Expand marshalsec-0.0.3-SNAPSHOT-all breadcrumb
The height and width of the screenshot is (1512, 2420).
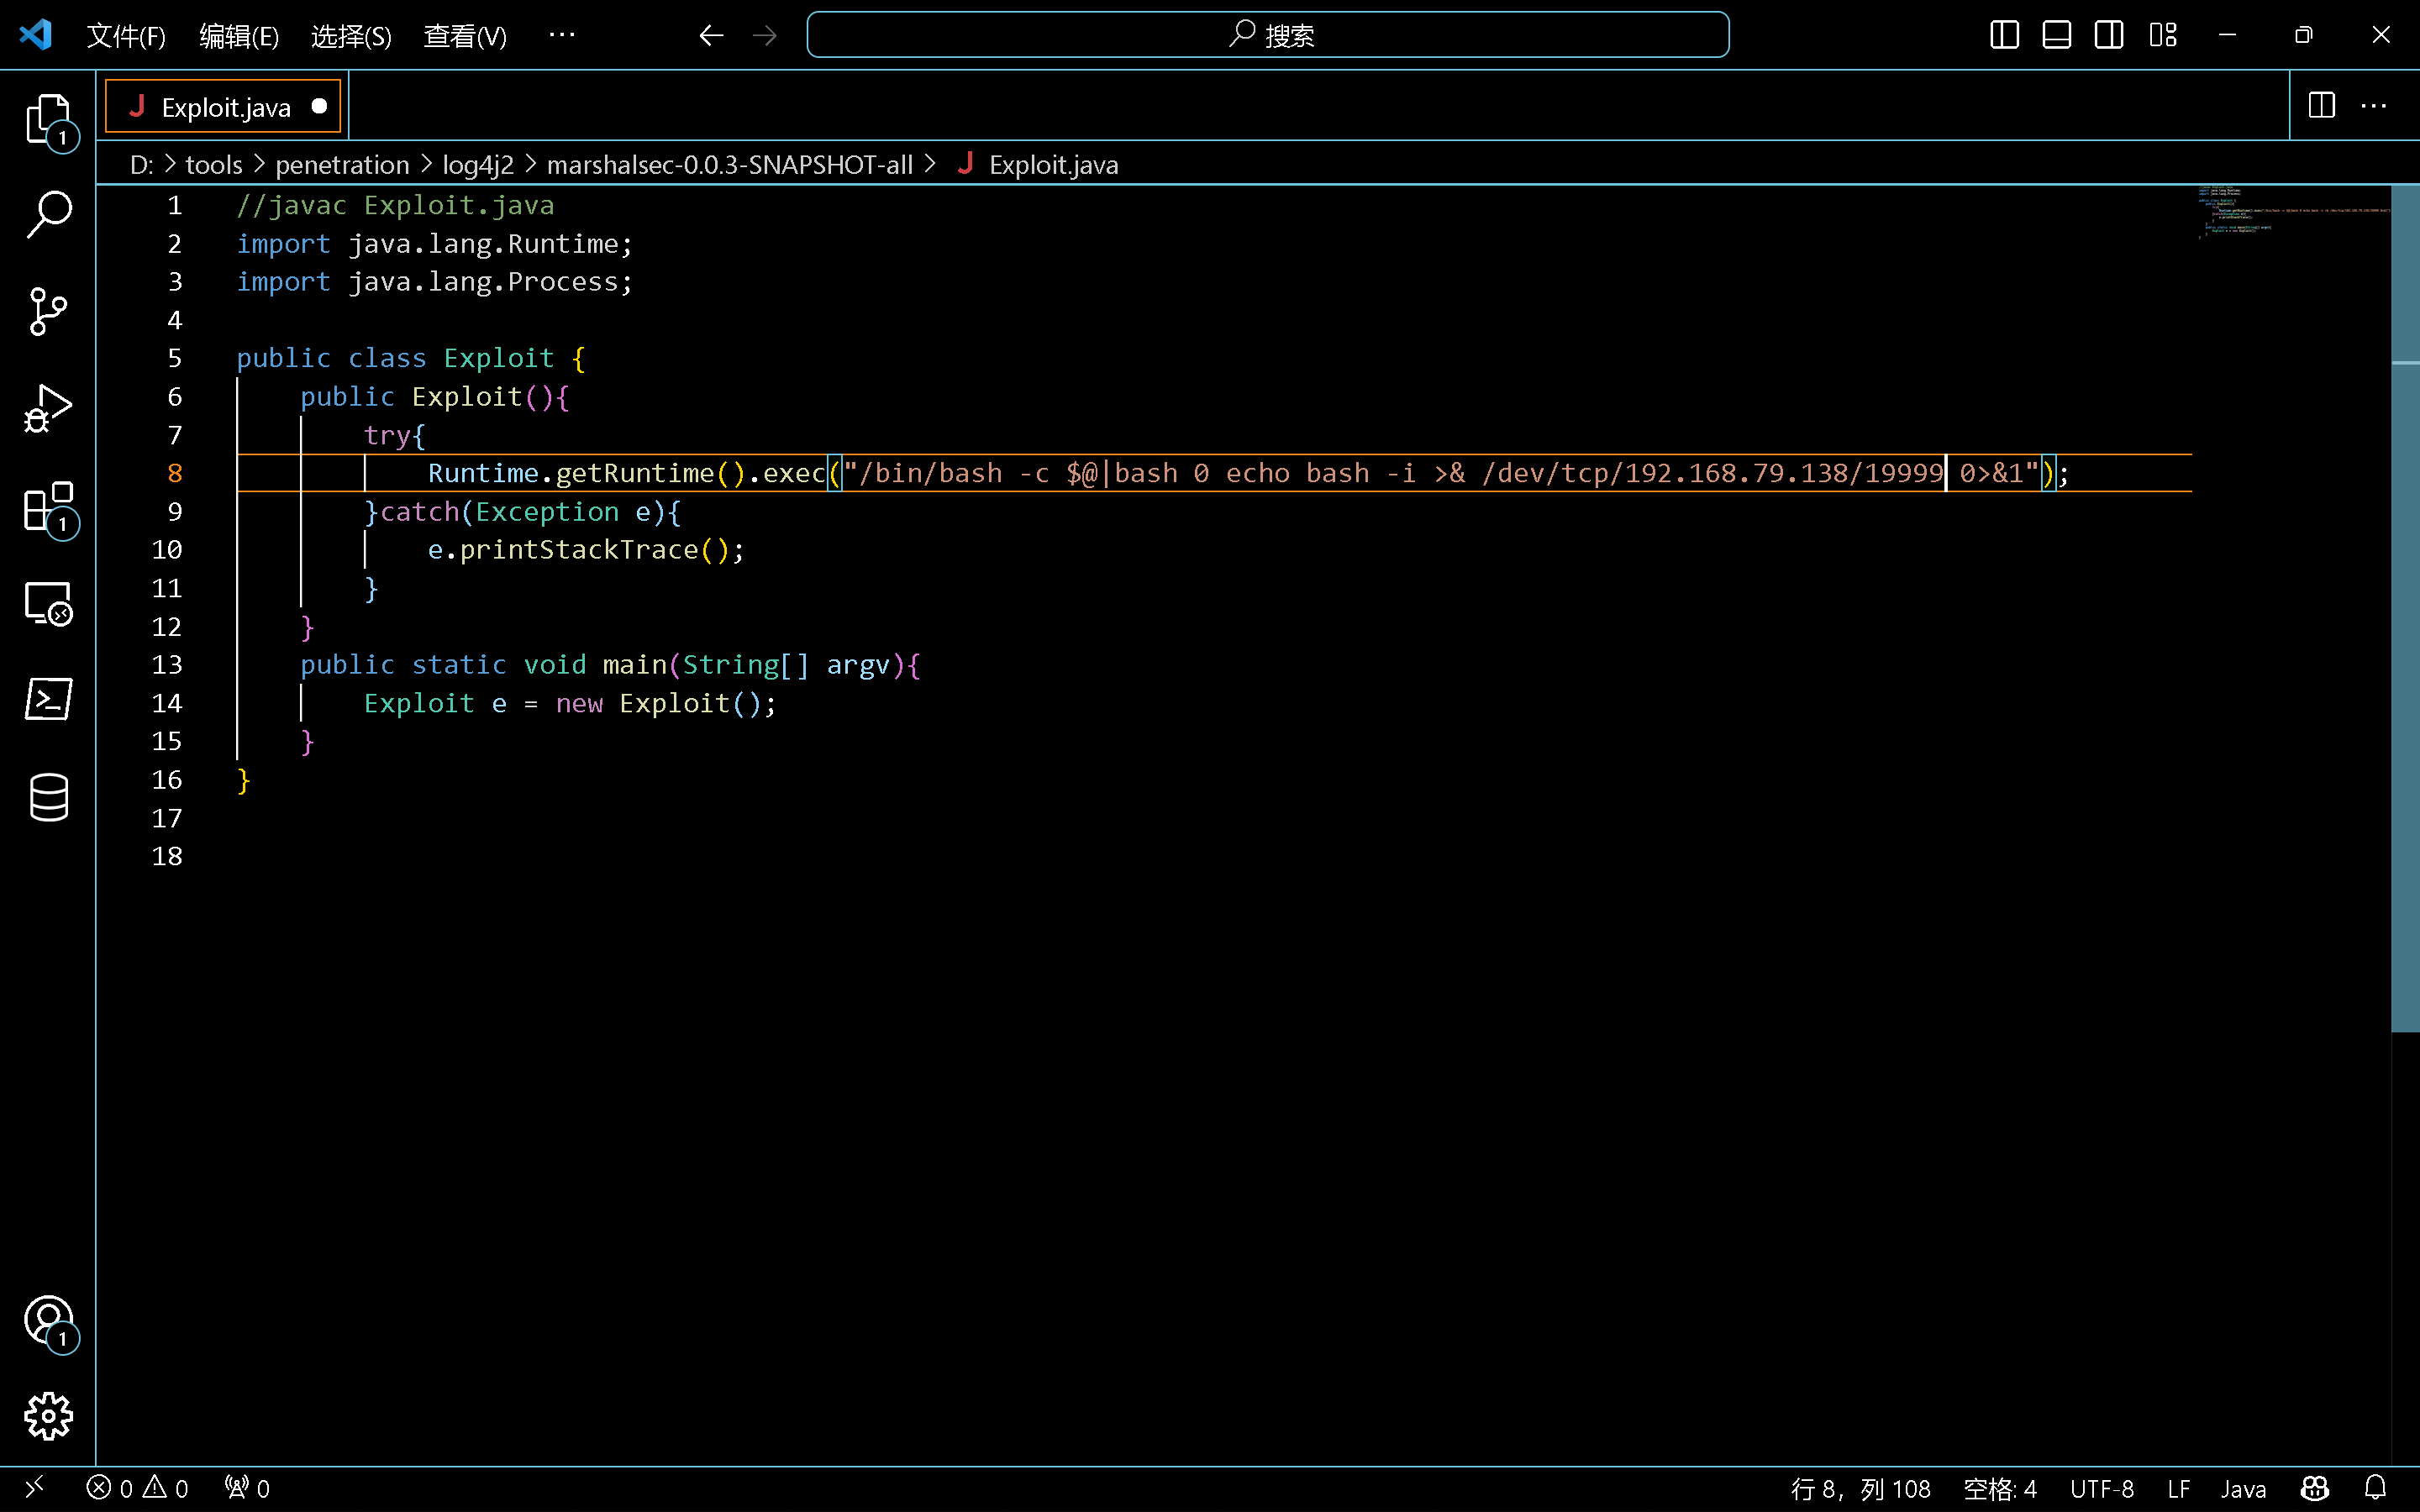(730, 164)
